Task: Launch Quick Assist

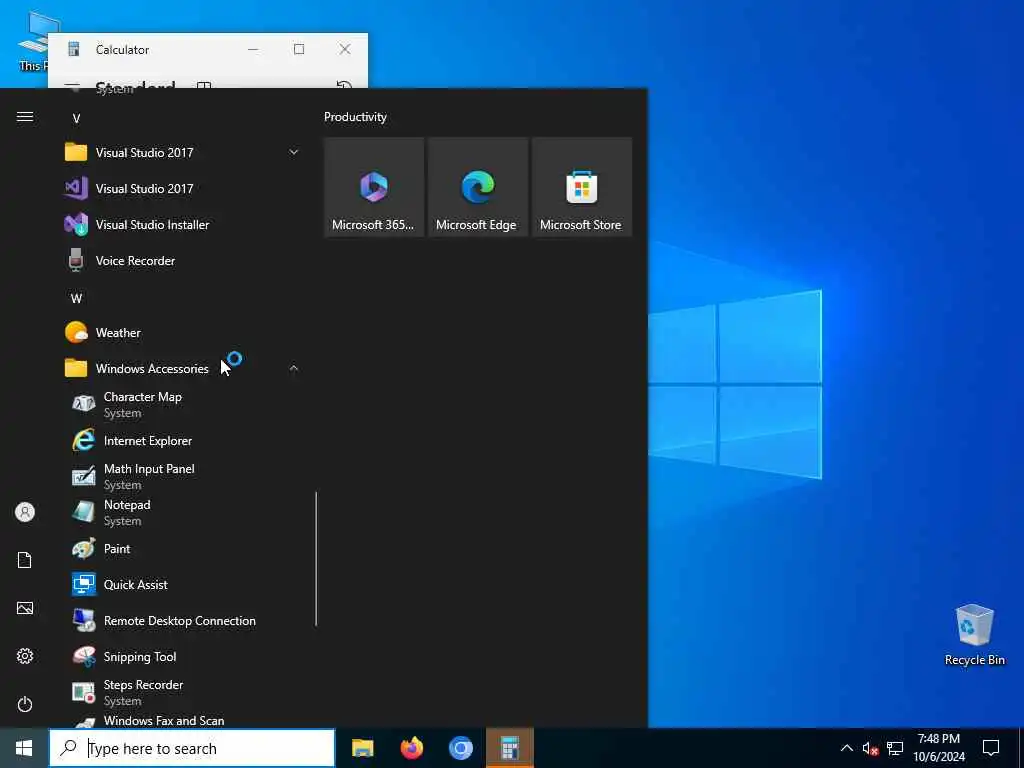Action: (181, 584)
